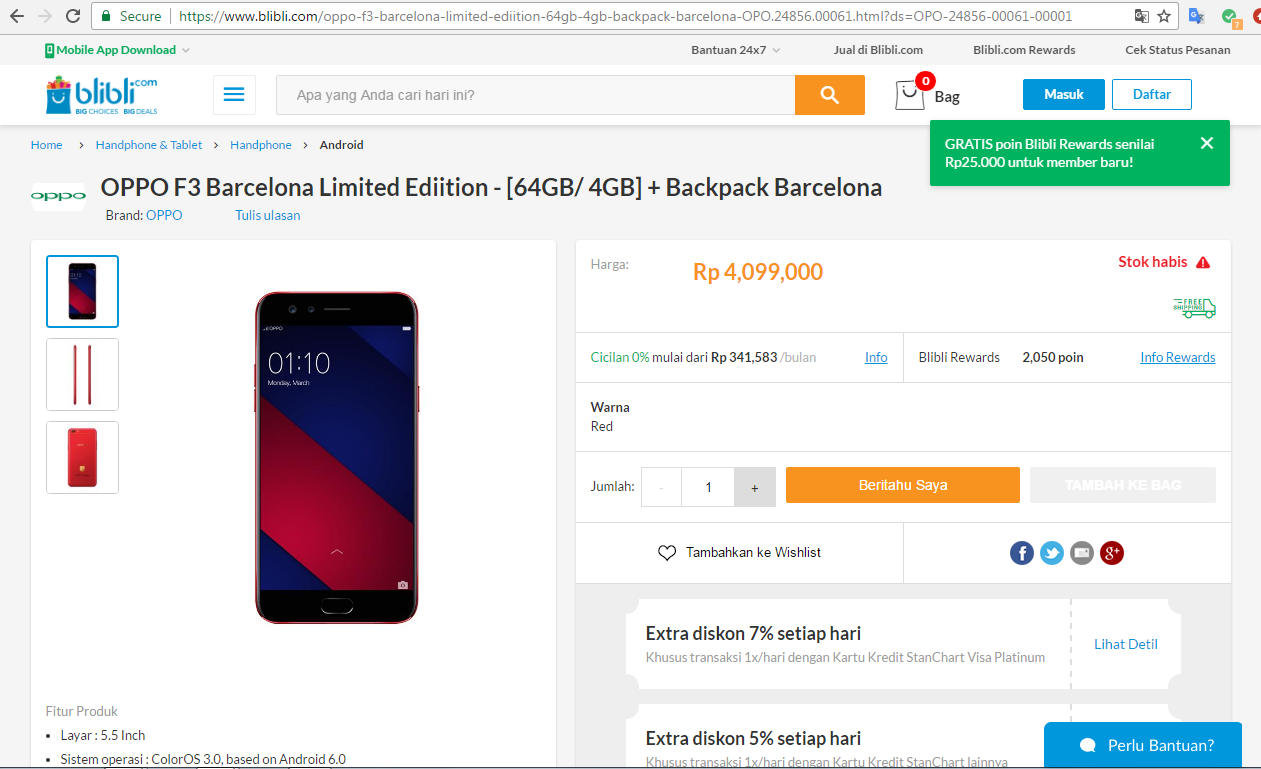
Task: Select Jual di Blibli.com menu item
Action: [878, 49]
